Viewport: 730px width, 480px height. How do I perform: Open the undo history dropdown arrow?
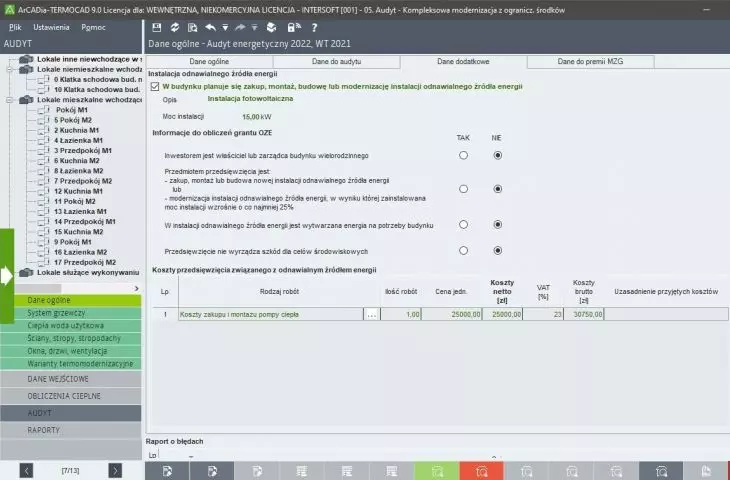[x=225, y=28]
